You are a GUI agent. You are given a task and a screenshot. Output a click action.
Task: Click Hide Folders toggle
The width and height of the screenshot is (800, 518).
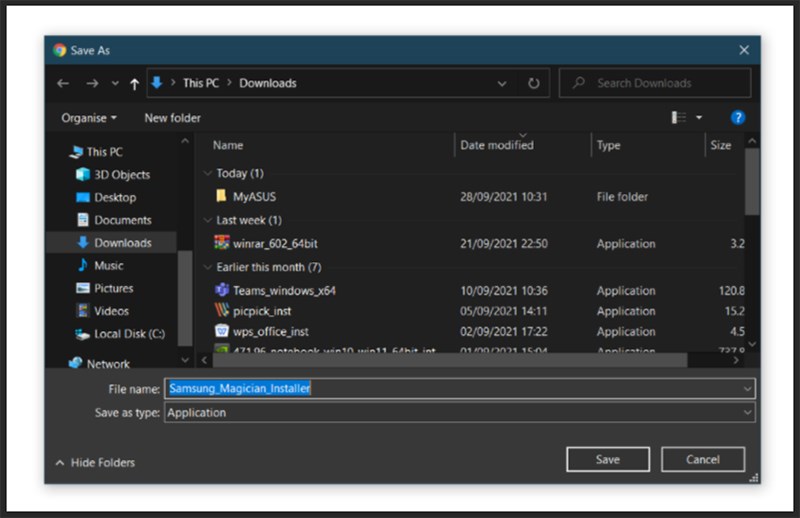(x=95, y=462)
